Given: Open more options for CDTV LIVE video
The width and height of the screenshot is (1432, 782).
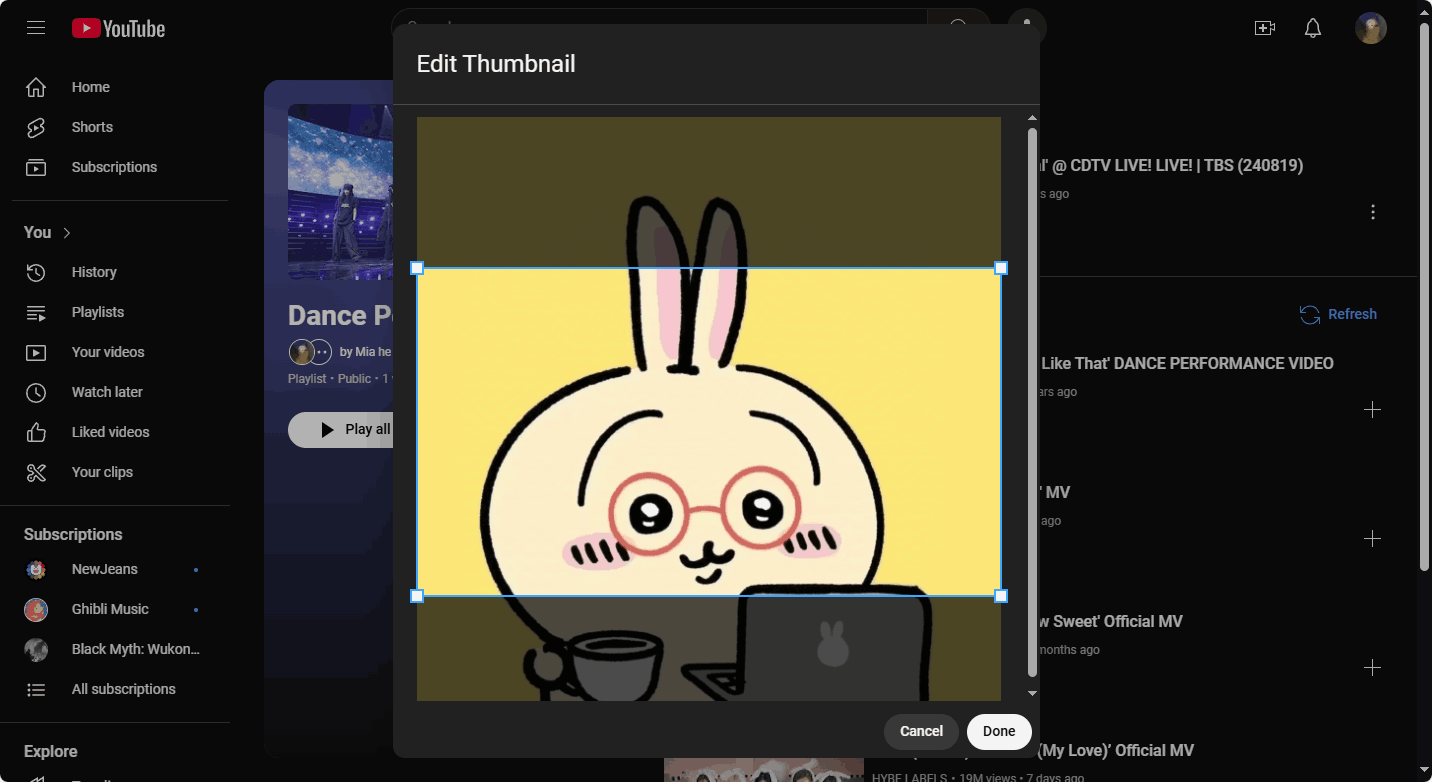Looking at the screenshot, I should coord(1373,212).
